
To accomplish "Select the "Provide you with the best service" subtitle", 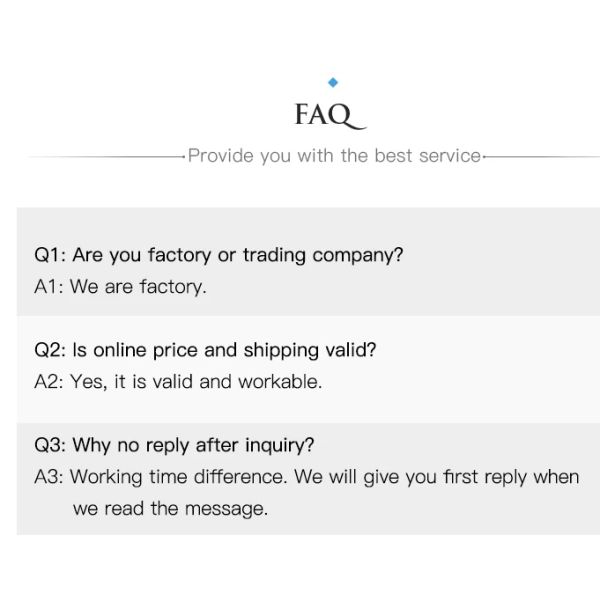I will [x=334, y=156].
